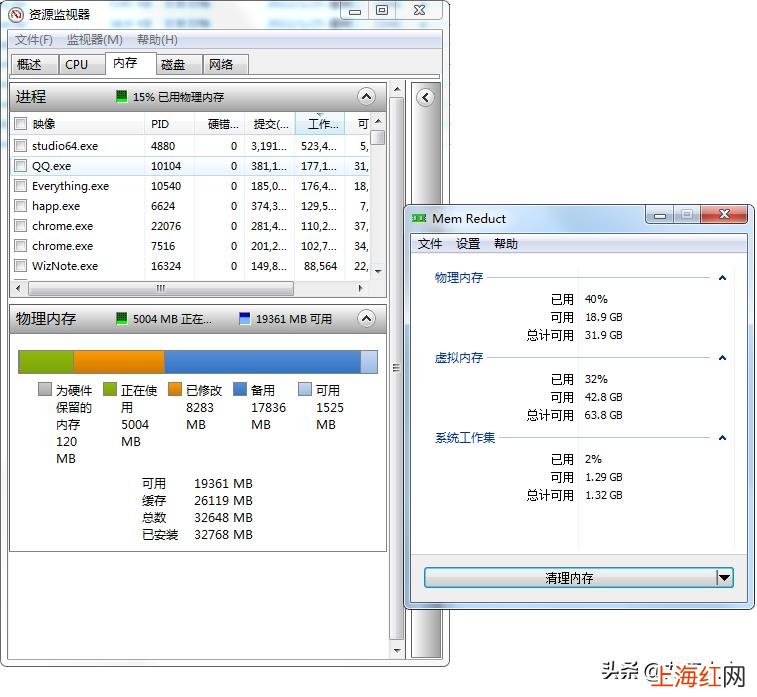Click the scroll-right arrow of the process list
This screenshot has width=757, height=697.
point(360,288)
